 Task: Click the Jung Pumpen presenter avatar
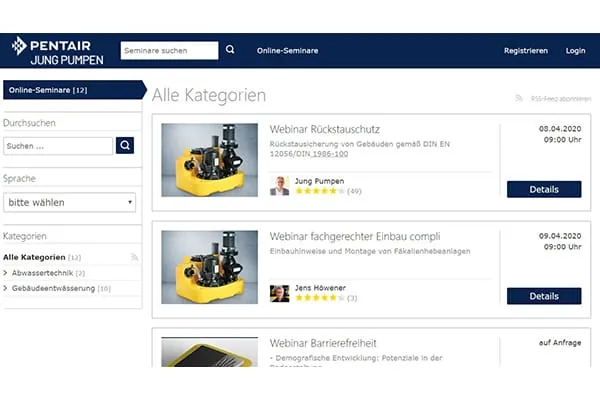click(280, 186)
